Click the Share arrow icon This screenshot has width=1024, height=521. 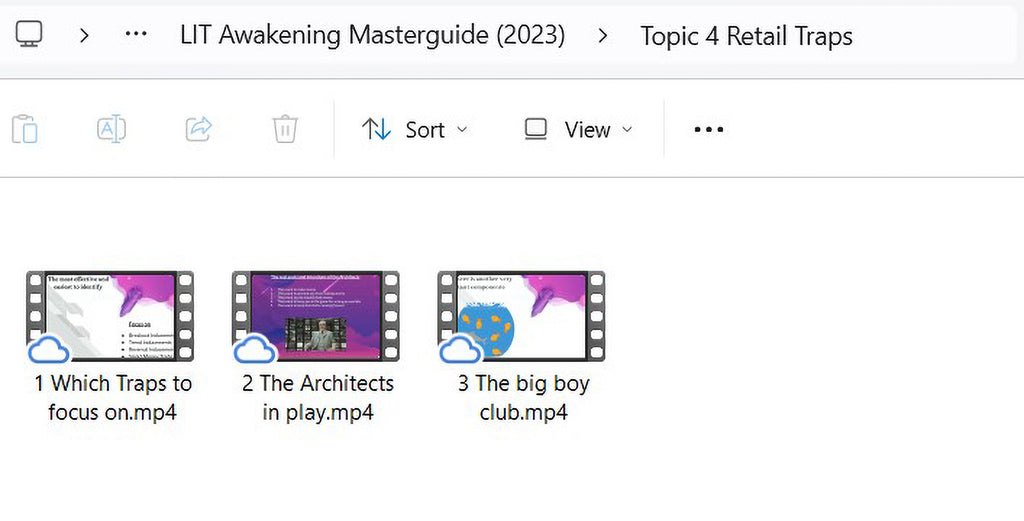(199, 129)
